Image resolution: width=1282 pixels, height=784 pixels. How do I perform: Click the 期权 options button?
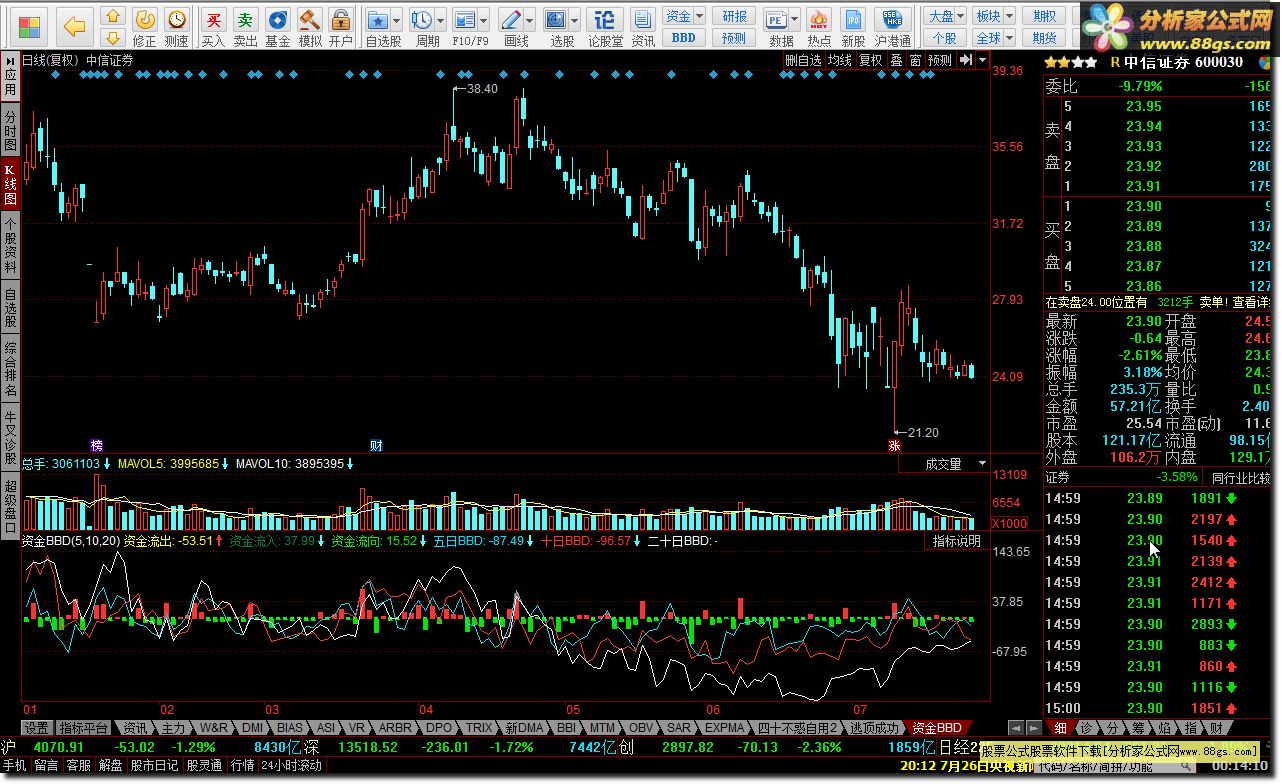(x=1045, y=16)
